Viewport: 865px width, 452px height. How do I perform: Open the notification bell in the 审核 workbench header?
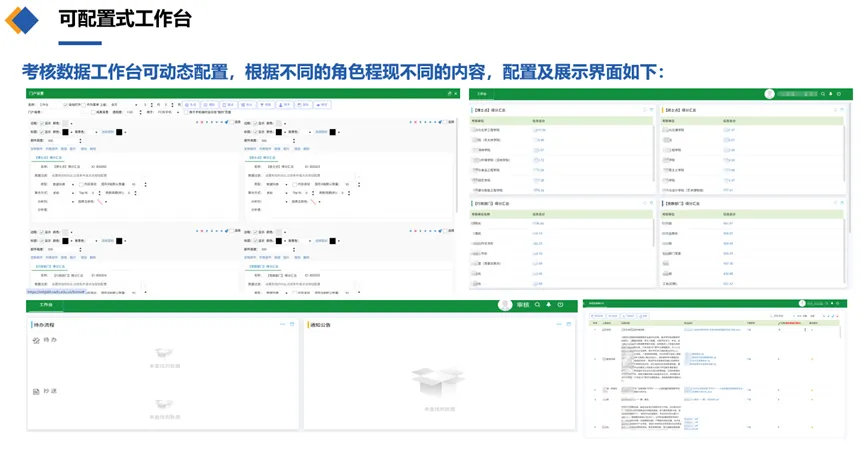click(548, 305)
